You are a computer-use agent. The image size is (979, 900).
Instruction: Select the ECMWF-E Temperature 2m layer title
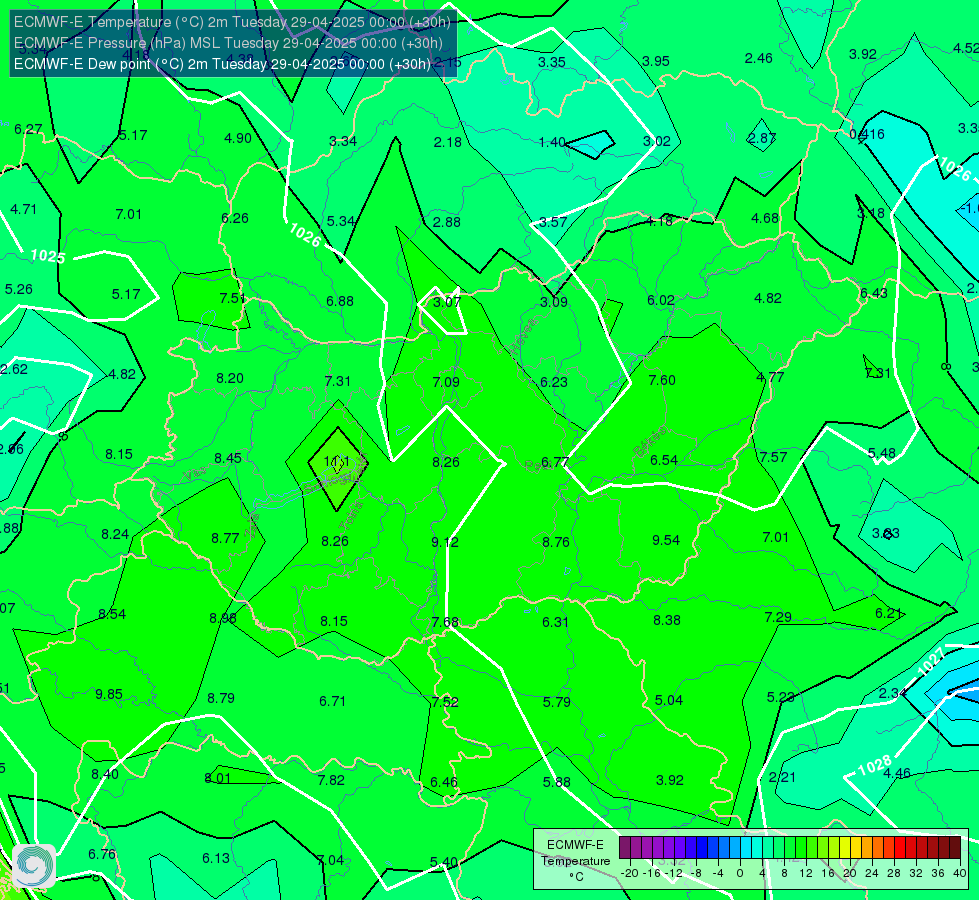tap(232, 22)
